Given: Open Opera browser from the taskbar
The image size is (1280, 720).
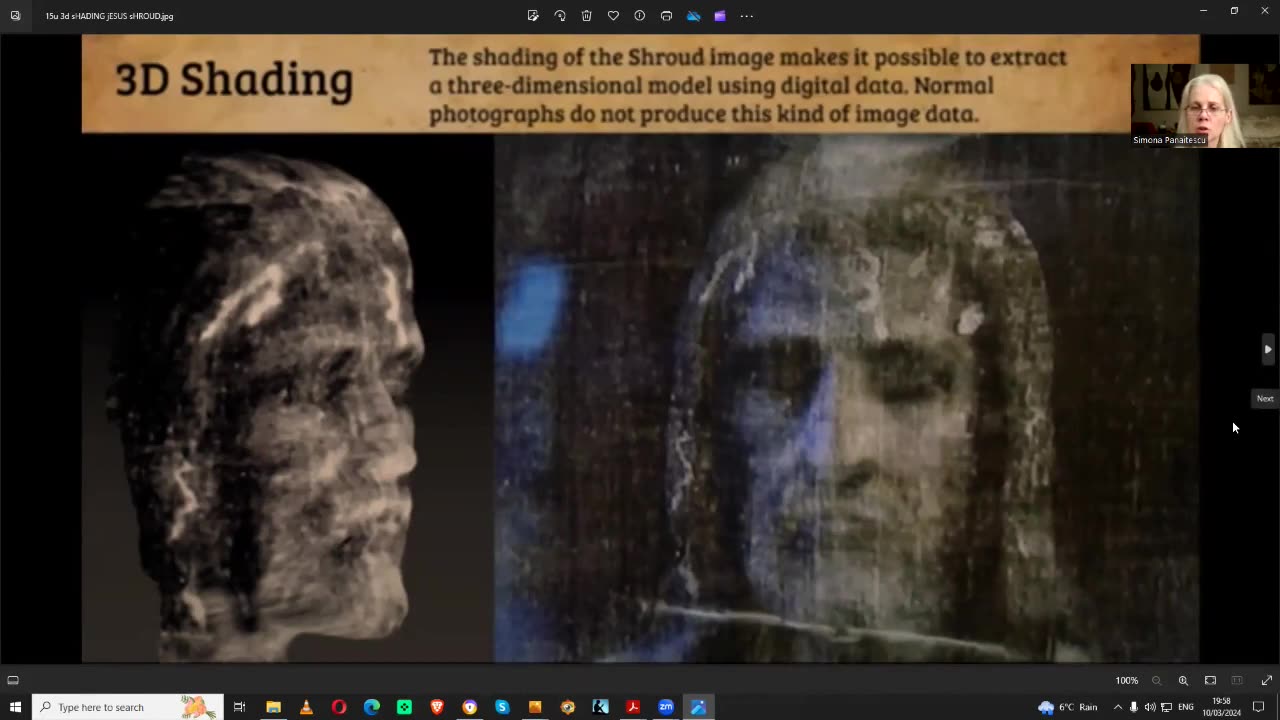Looking at the screenshot, I should (339, 707).
